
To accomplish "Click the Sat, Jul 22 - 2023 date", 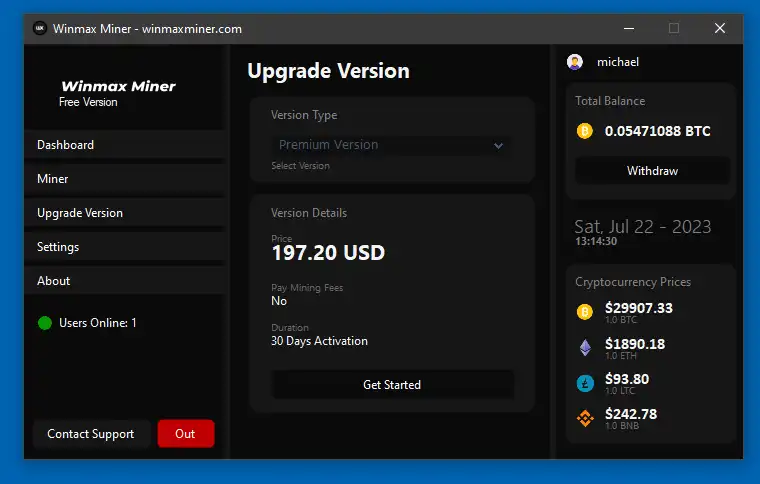I will [x=643, y=227].
